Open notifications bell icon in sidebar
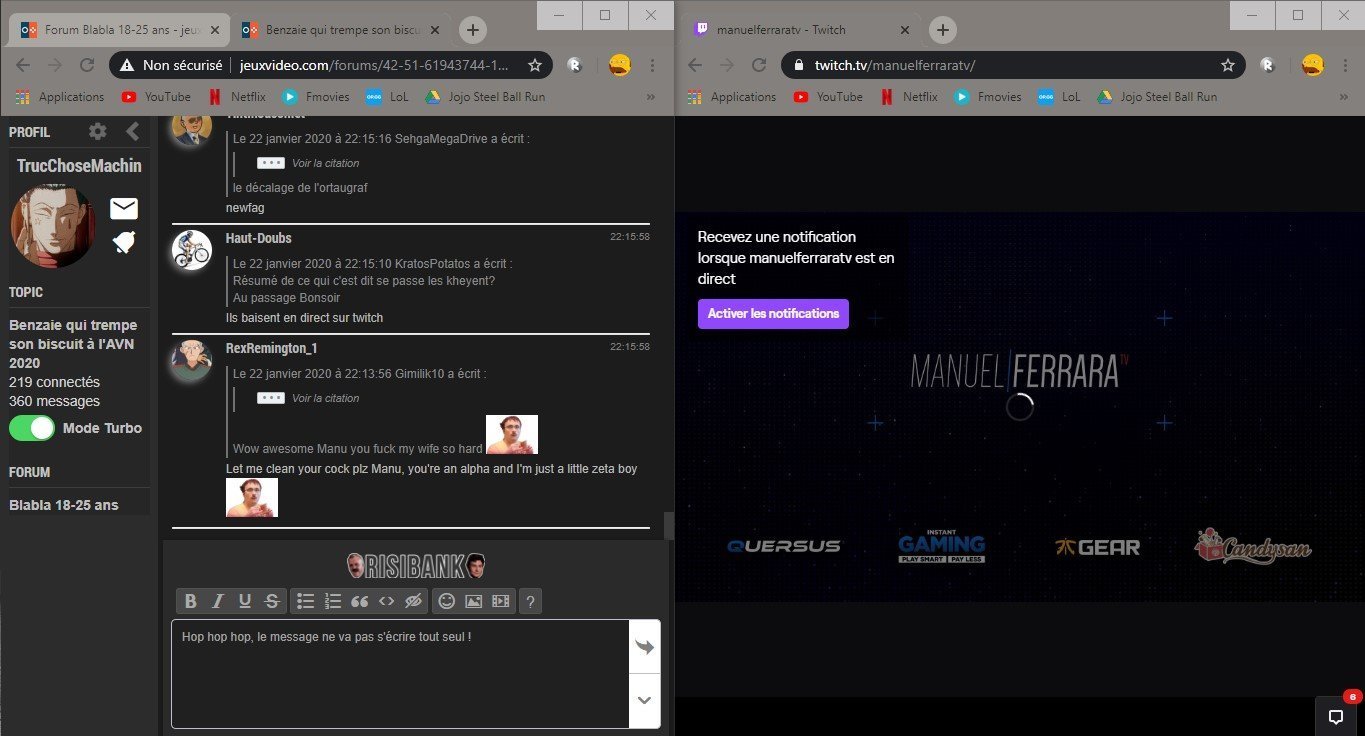Screen dimensions: 1365x736 pos(124,242)
